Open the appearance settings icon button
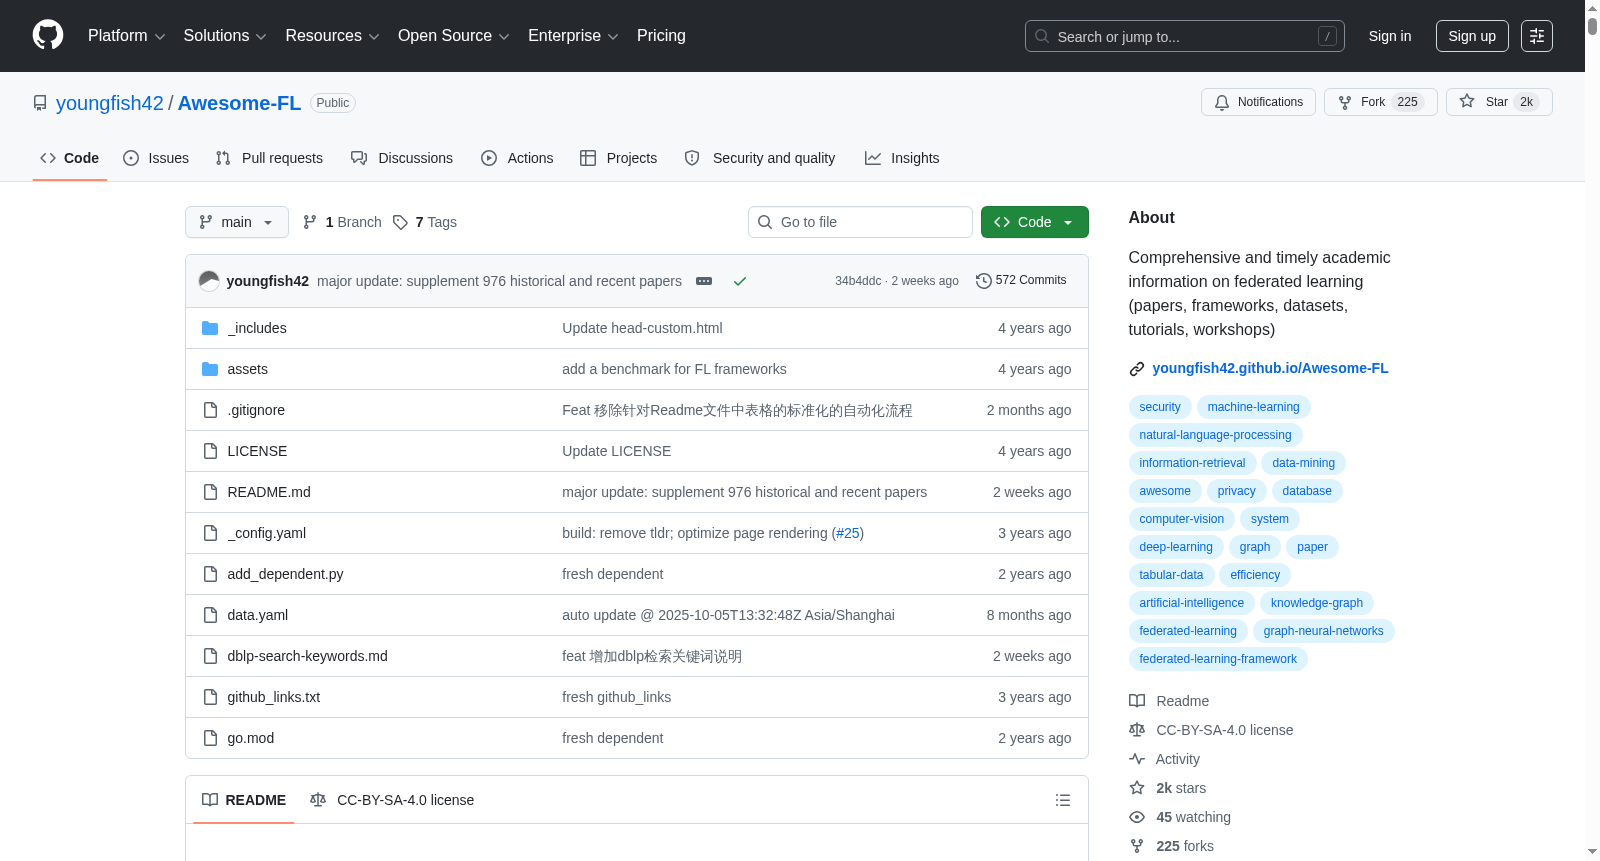The width and height of the screenshot is (1600, 861). click(1537, 36)
